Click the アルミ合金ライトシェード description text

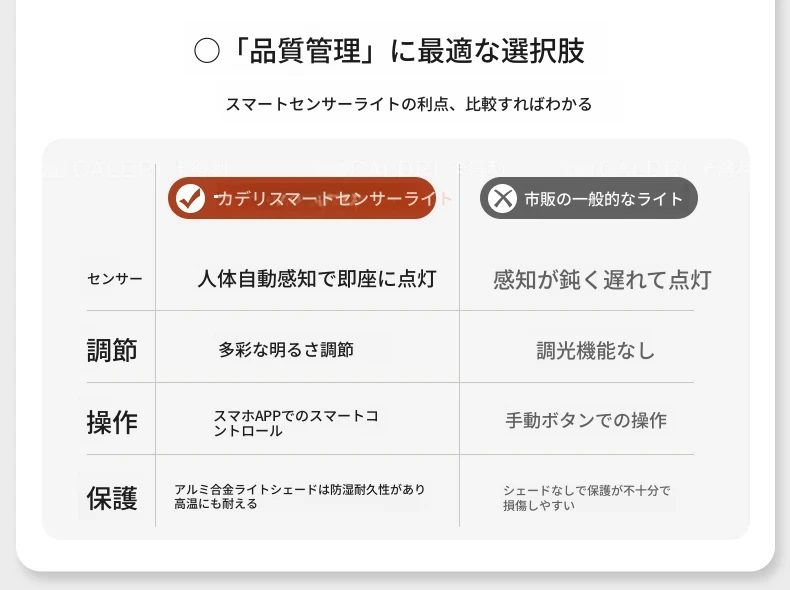pos(300,496)
